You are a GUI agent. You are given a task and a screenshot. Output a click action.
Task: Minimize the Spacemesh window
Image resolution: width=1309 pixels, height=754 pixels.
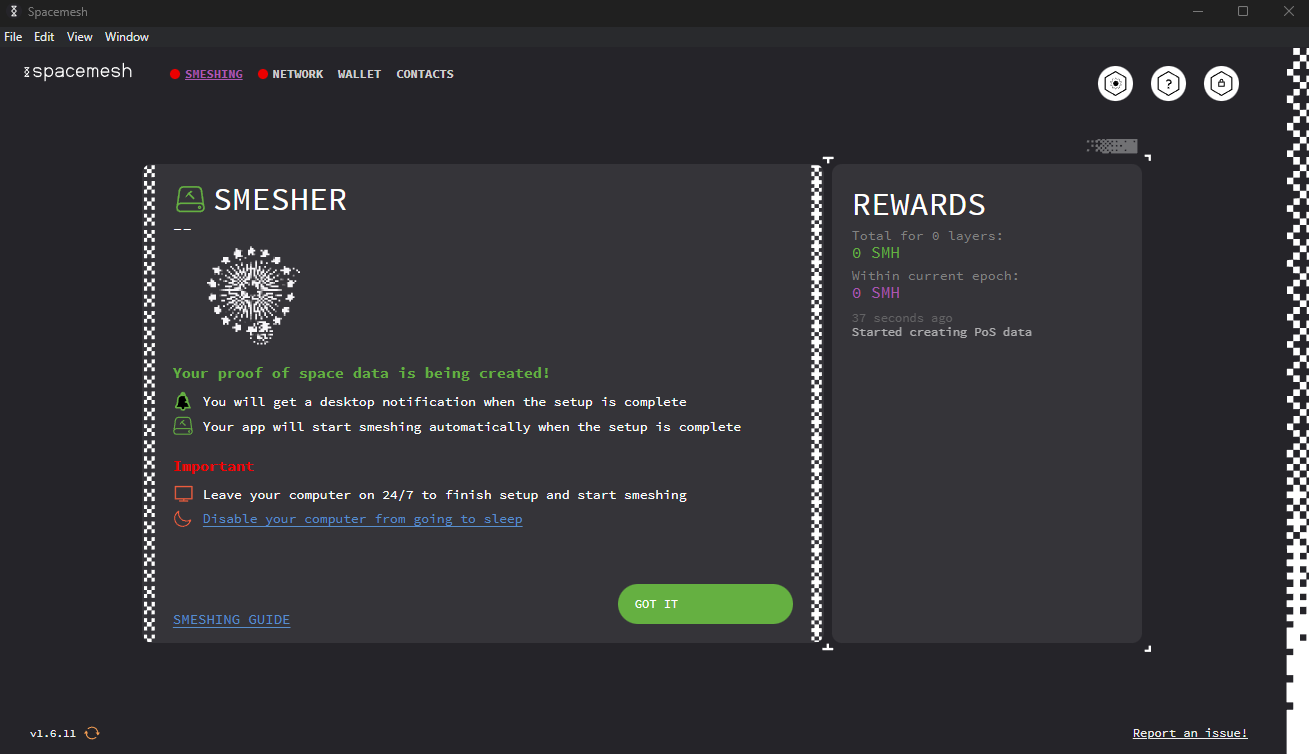[x=1199, y=11]
